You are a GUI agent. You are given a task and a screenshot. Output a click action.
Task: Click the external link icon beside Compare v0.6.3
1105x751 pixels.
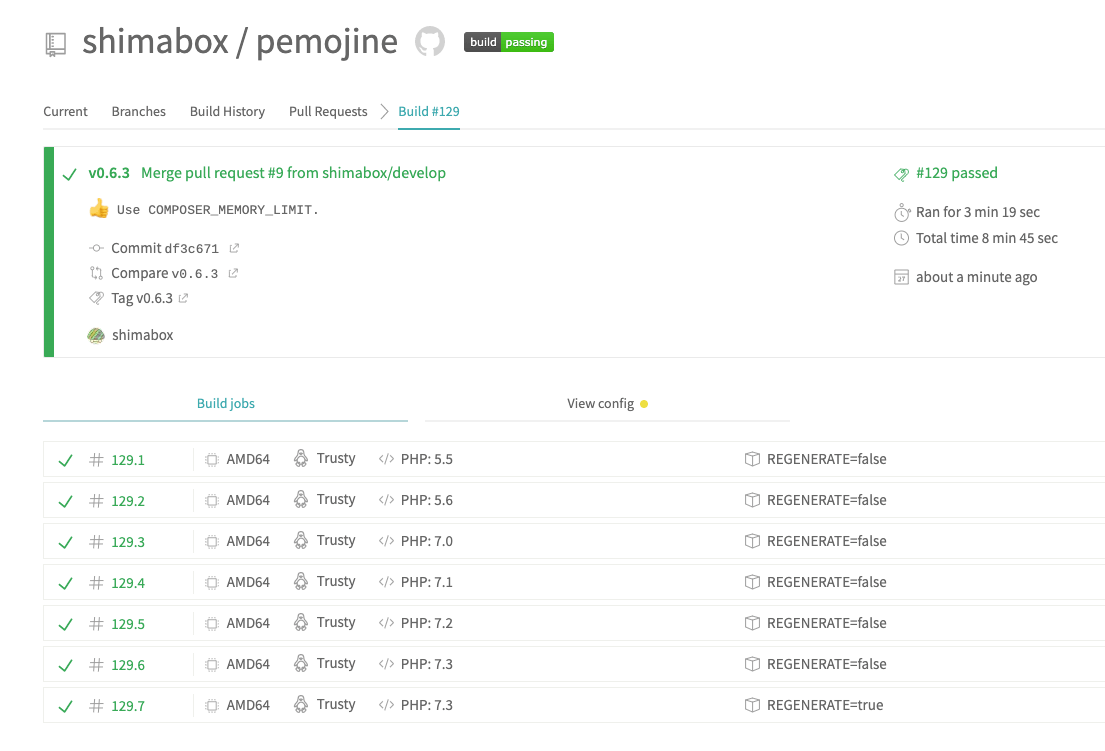(x=233, y=273)
